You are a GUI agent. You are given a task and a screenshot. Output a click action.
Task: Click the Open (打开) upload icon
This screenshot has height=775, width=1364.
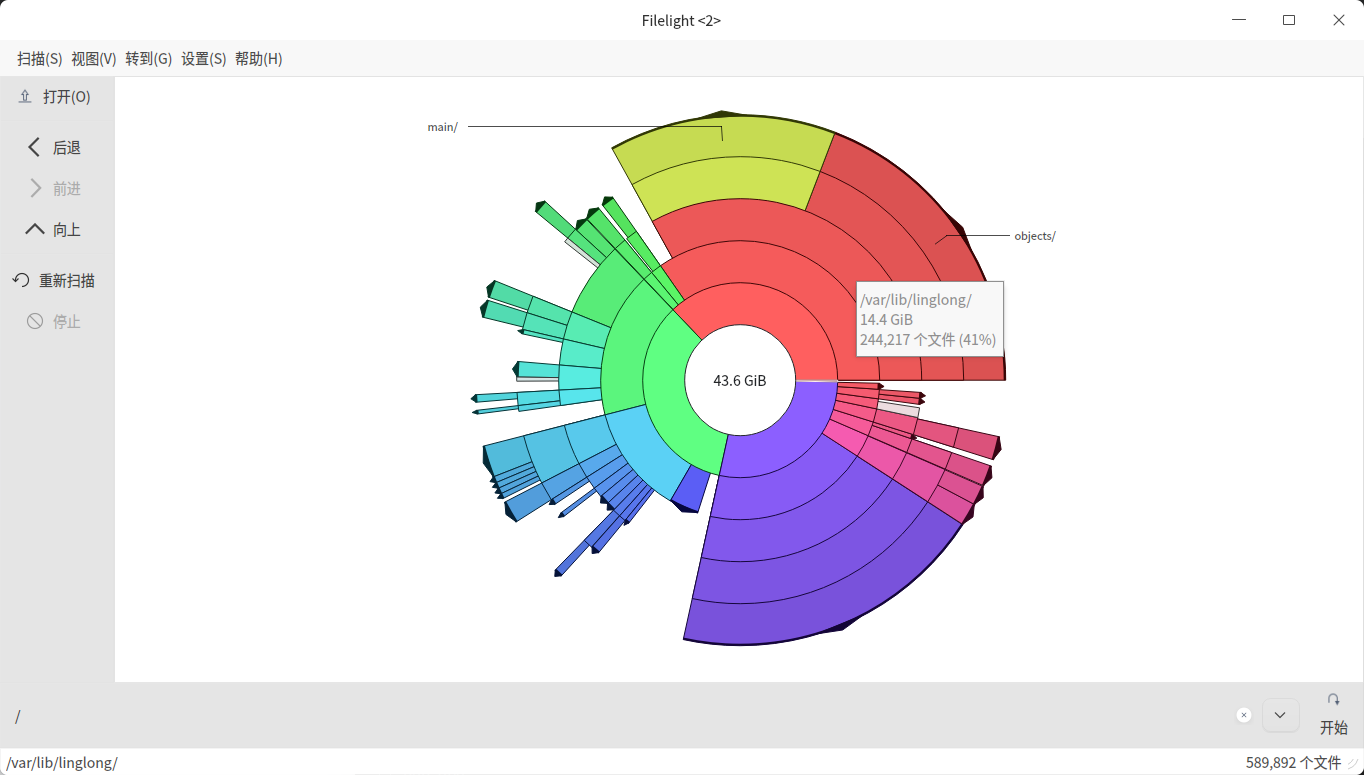(25, 97)
